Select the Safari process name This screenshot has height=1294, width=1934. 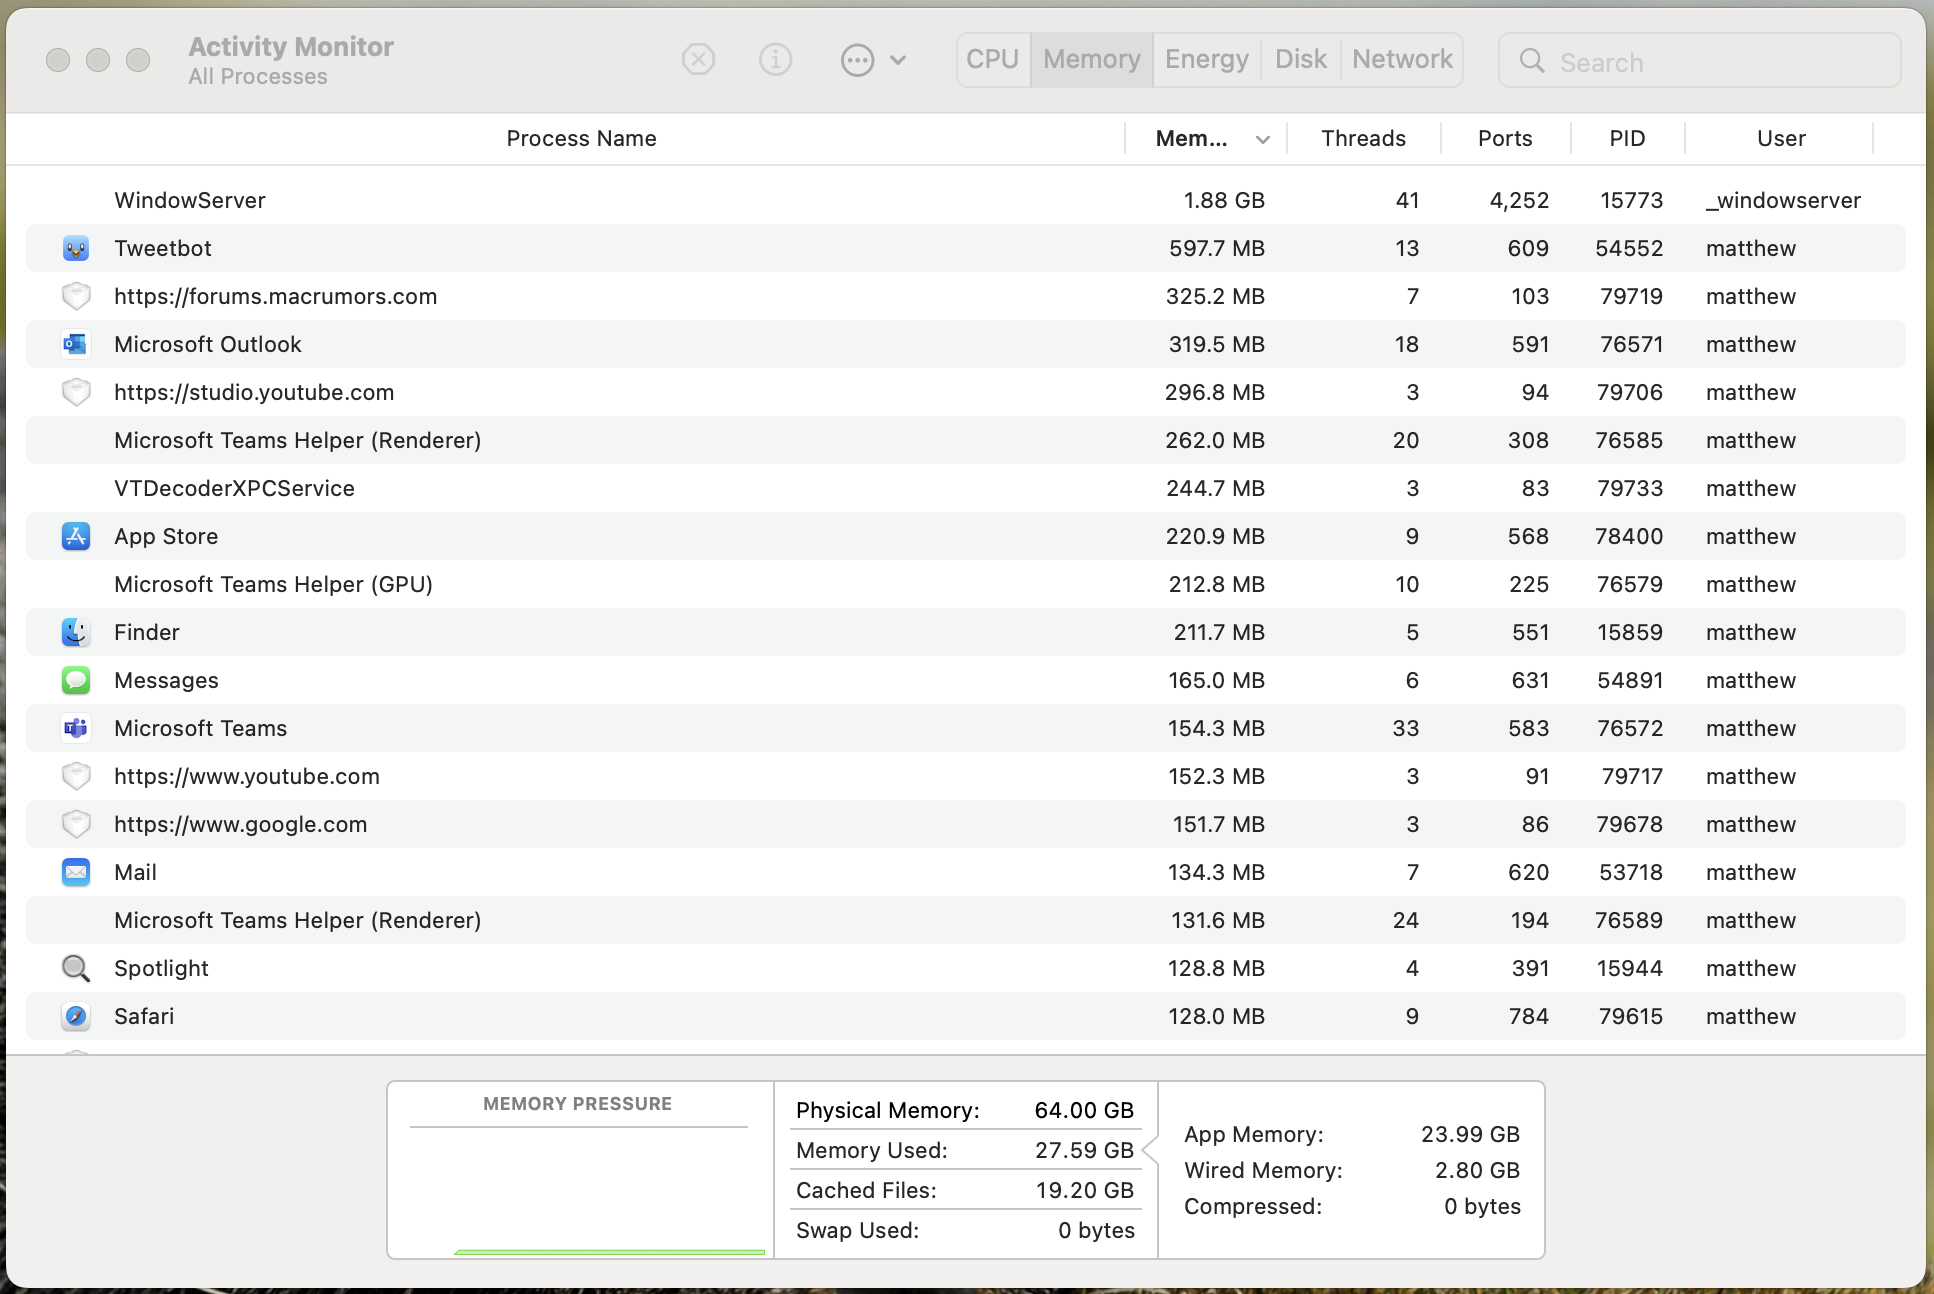[144, 1016]
